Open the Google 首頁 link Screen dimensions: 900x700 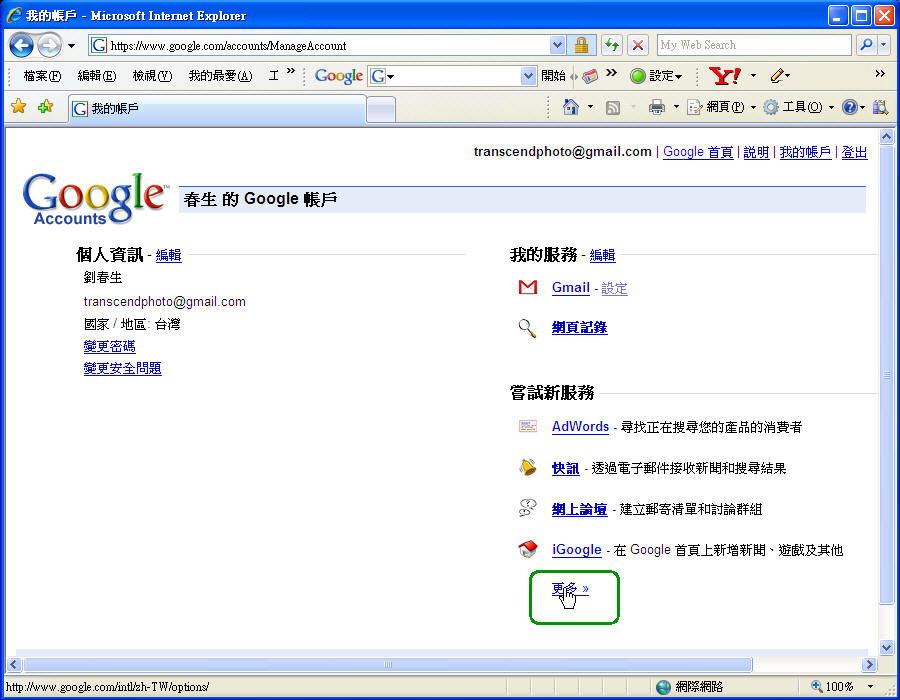pos(698,152)
